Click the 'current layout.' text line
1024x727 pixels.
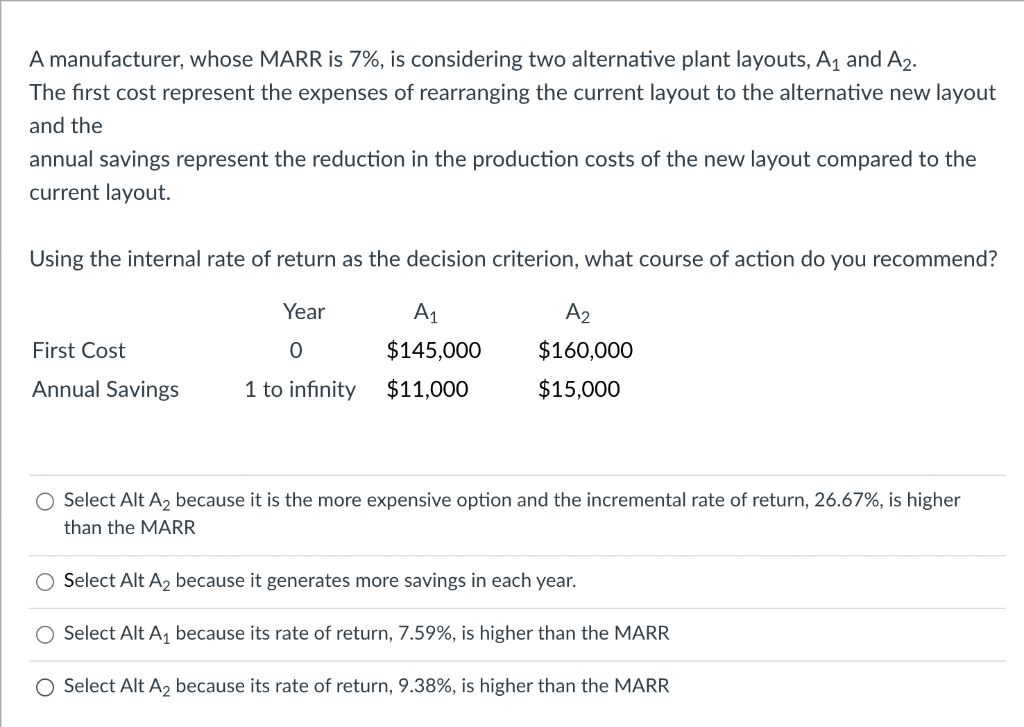click(100, 193)
